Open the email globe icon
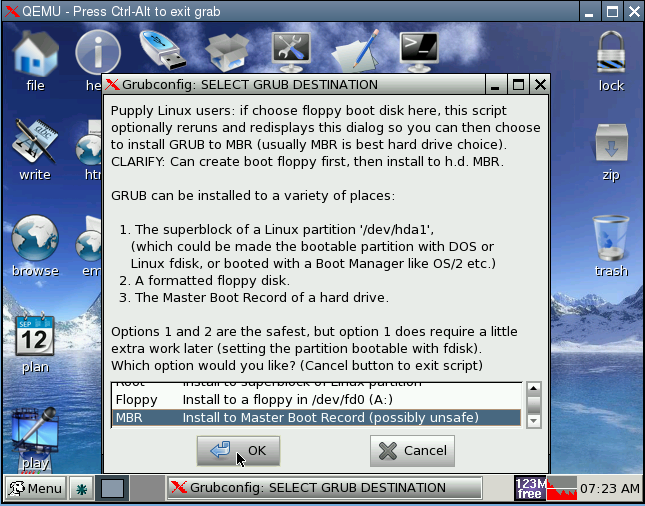The height and width of the screenshot is (506, 645). pyautogui.click(x=89, y=240)
